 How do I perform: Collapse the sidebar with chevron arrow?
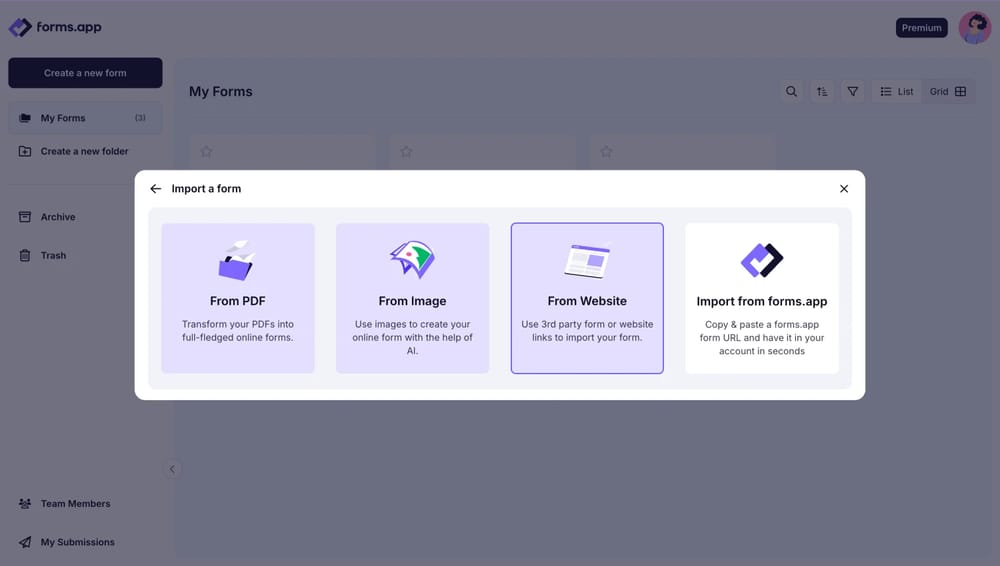tap(172, 469)
